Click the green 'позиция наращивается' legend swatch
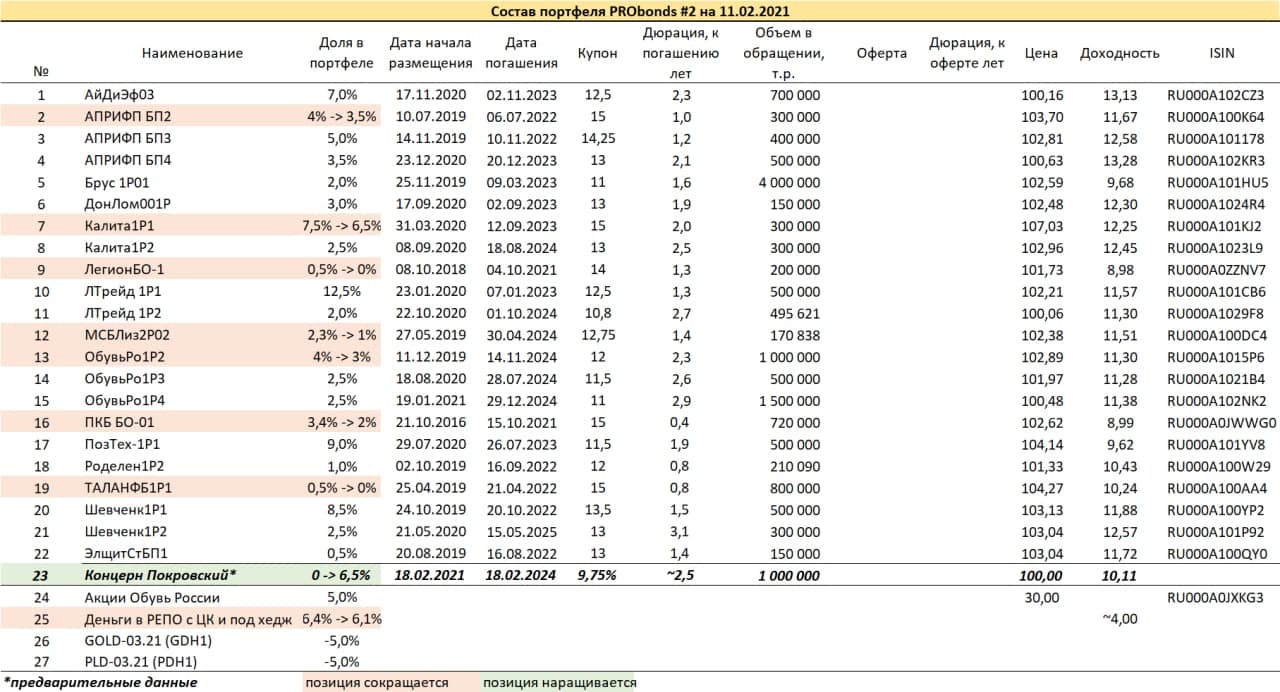 [559, 682]
